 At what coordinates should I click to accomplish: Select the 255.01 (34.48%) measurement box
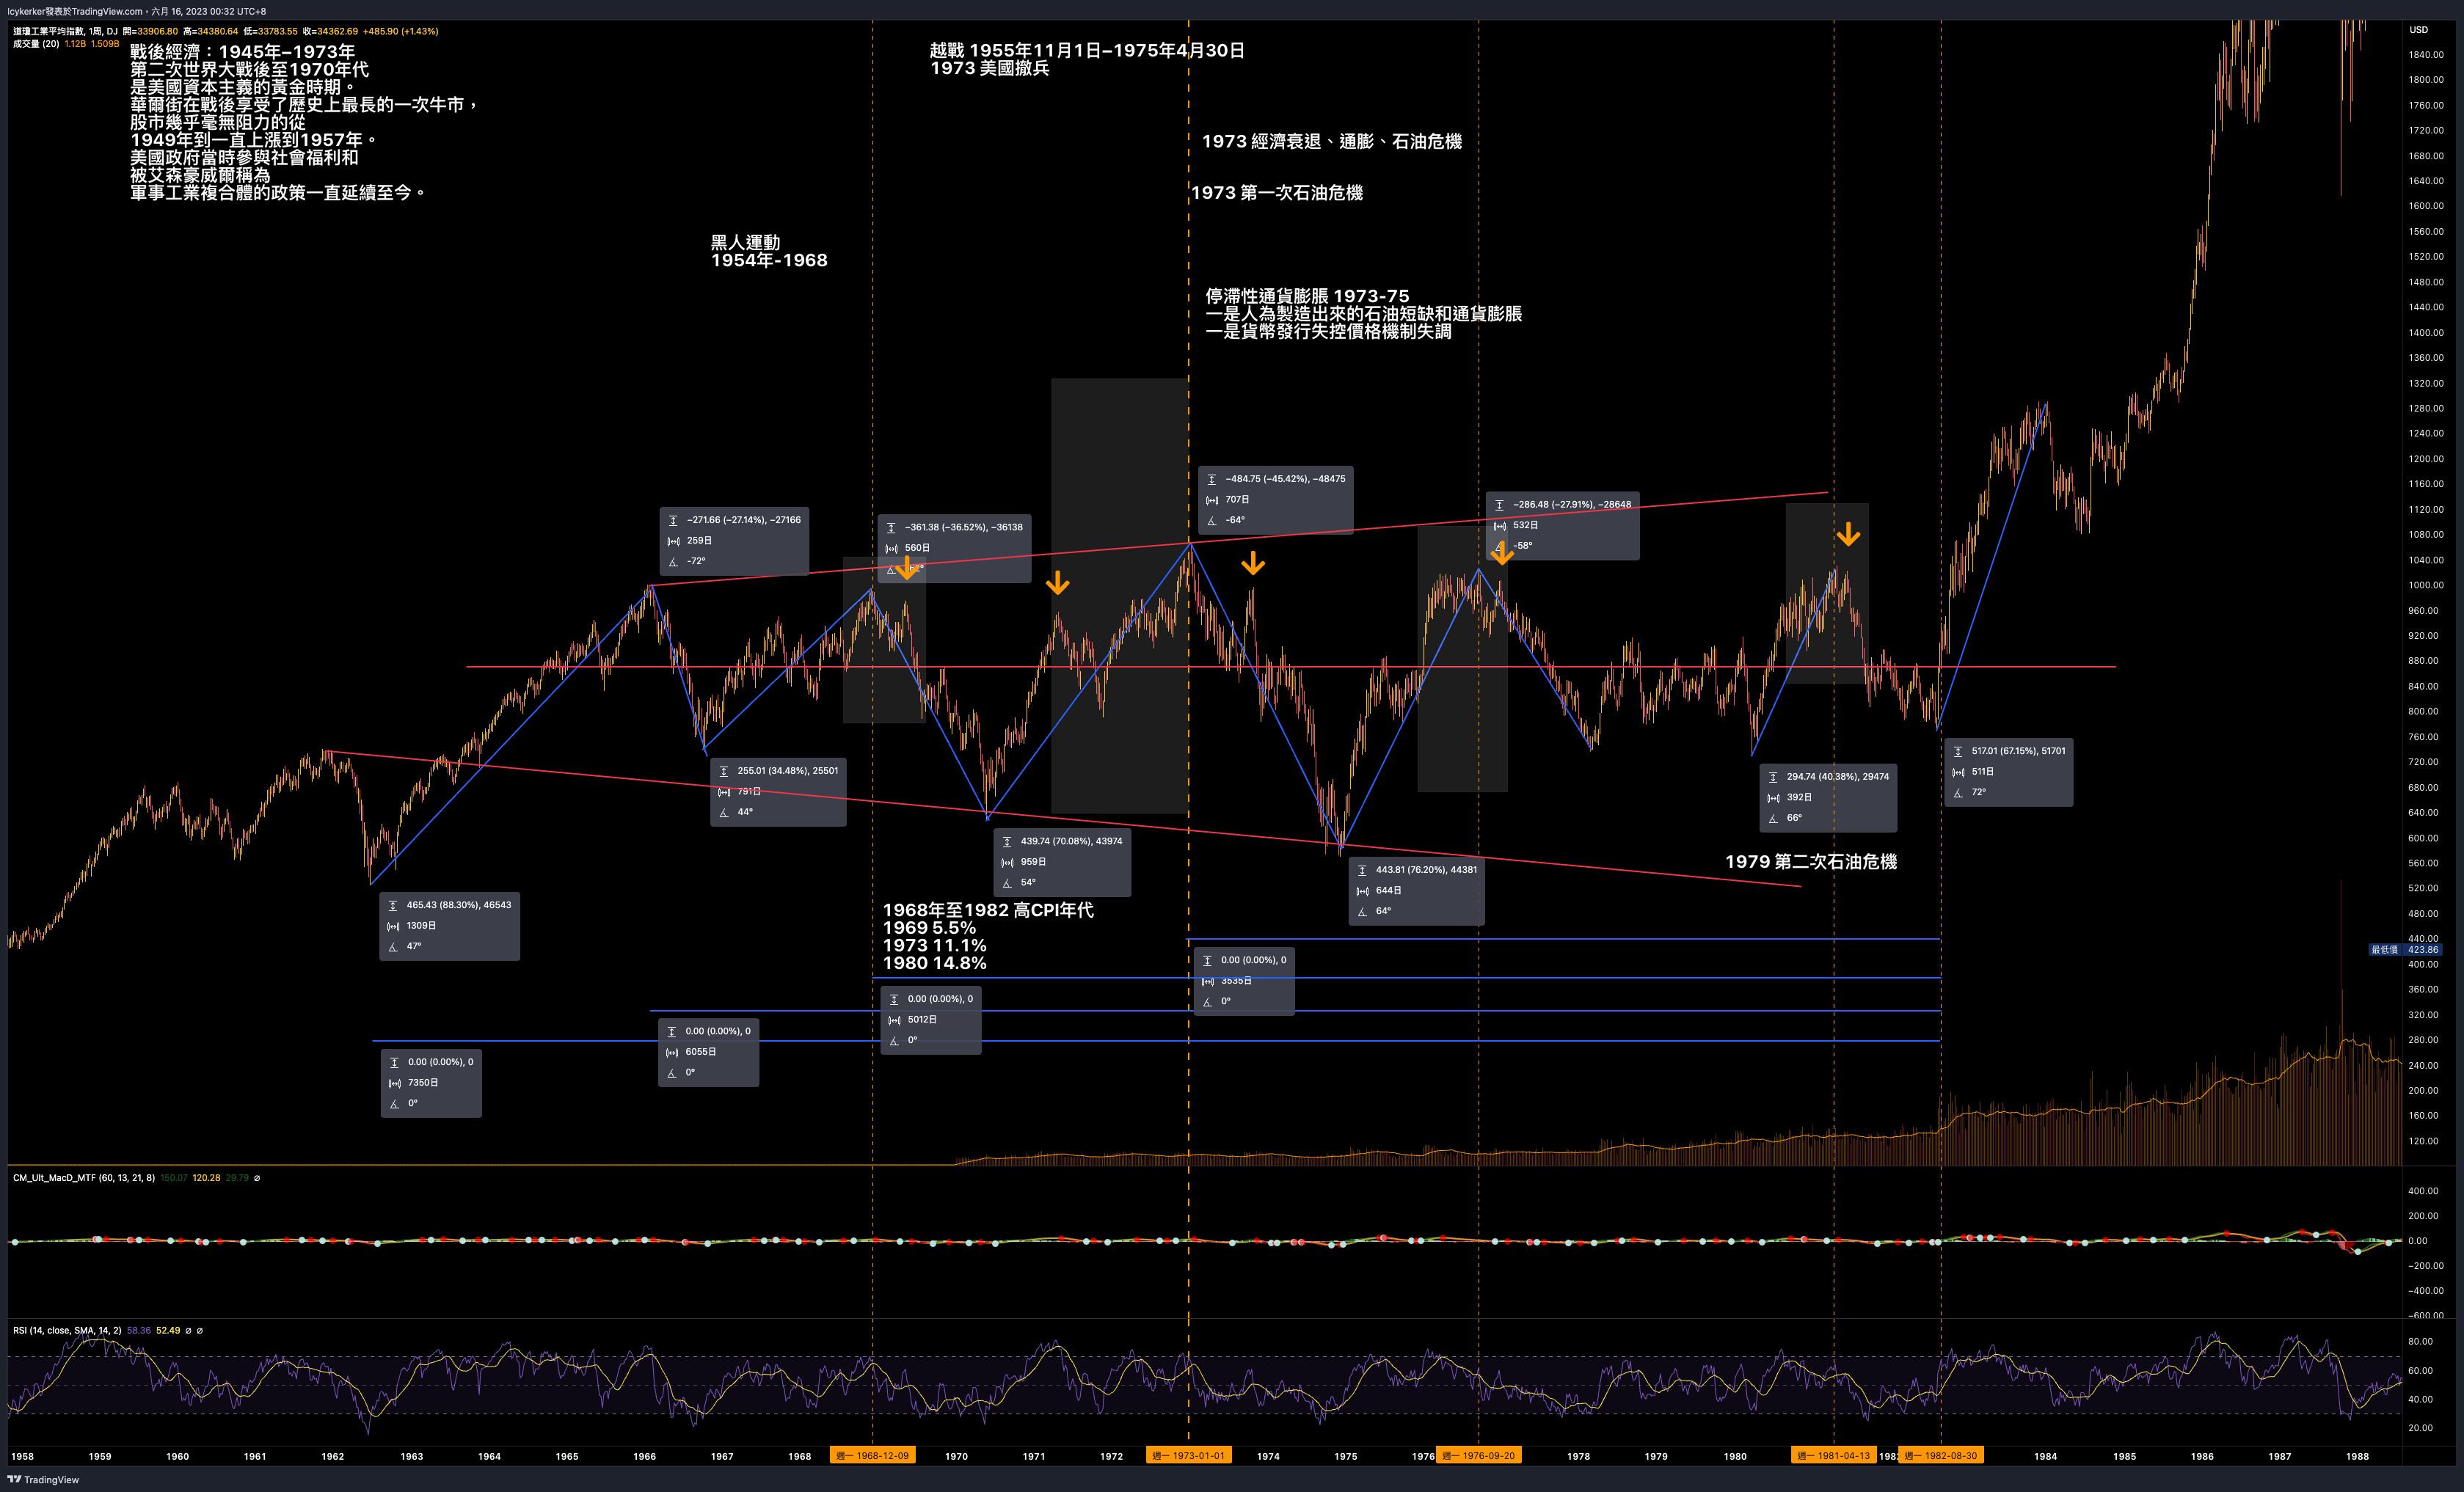(778, 792)
